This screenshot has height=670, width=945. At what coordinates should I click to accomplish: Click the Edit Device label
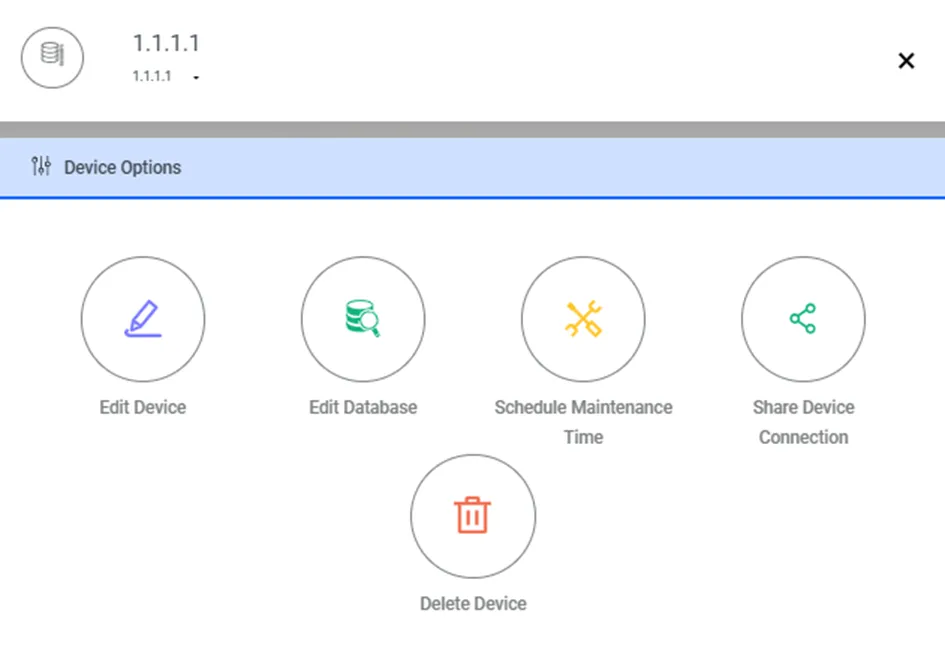143,407
